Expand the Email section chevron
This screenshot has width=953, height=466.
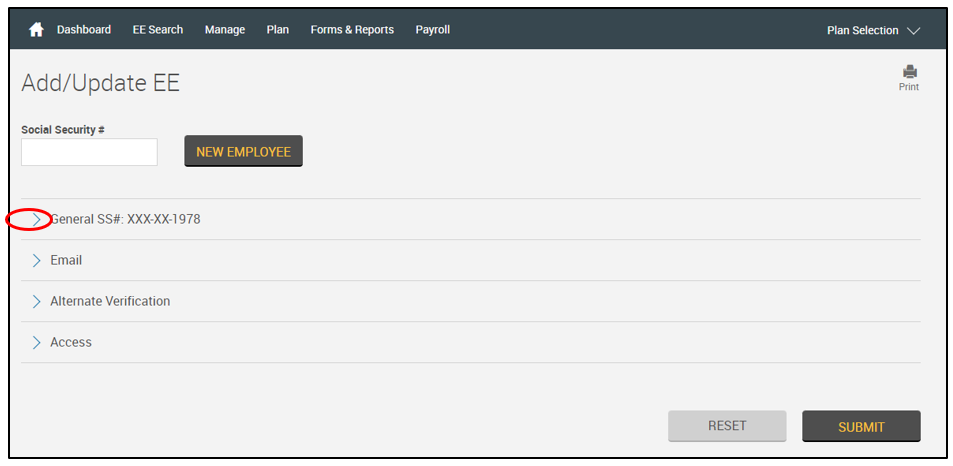[x=37, y=260]
